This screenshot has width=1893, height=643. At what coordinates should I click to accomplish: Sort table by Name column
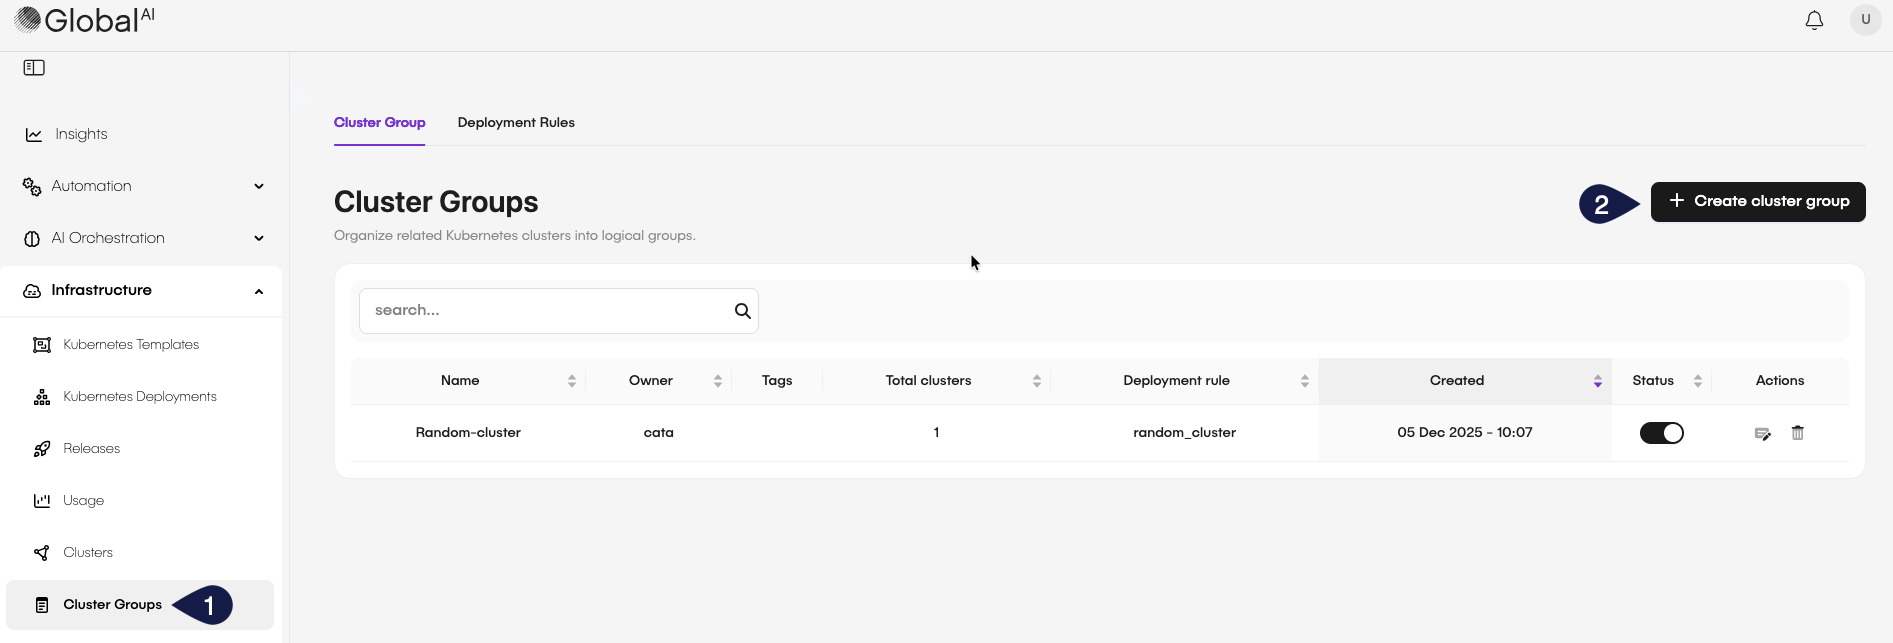click(571, 381)
